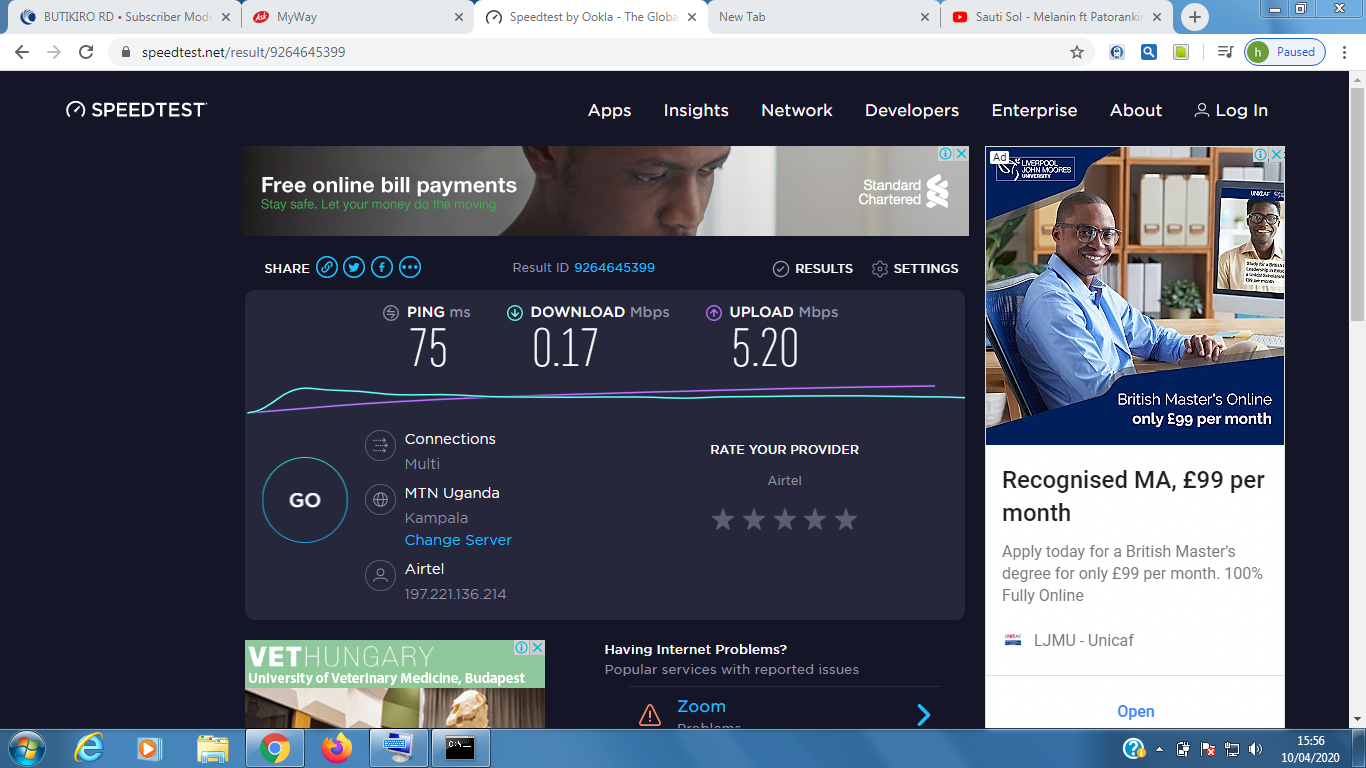Bookmark this page with star icon
The width and height of the screenshot is (1366, 768).
(1077, 52)
